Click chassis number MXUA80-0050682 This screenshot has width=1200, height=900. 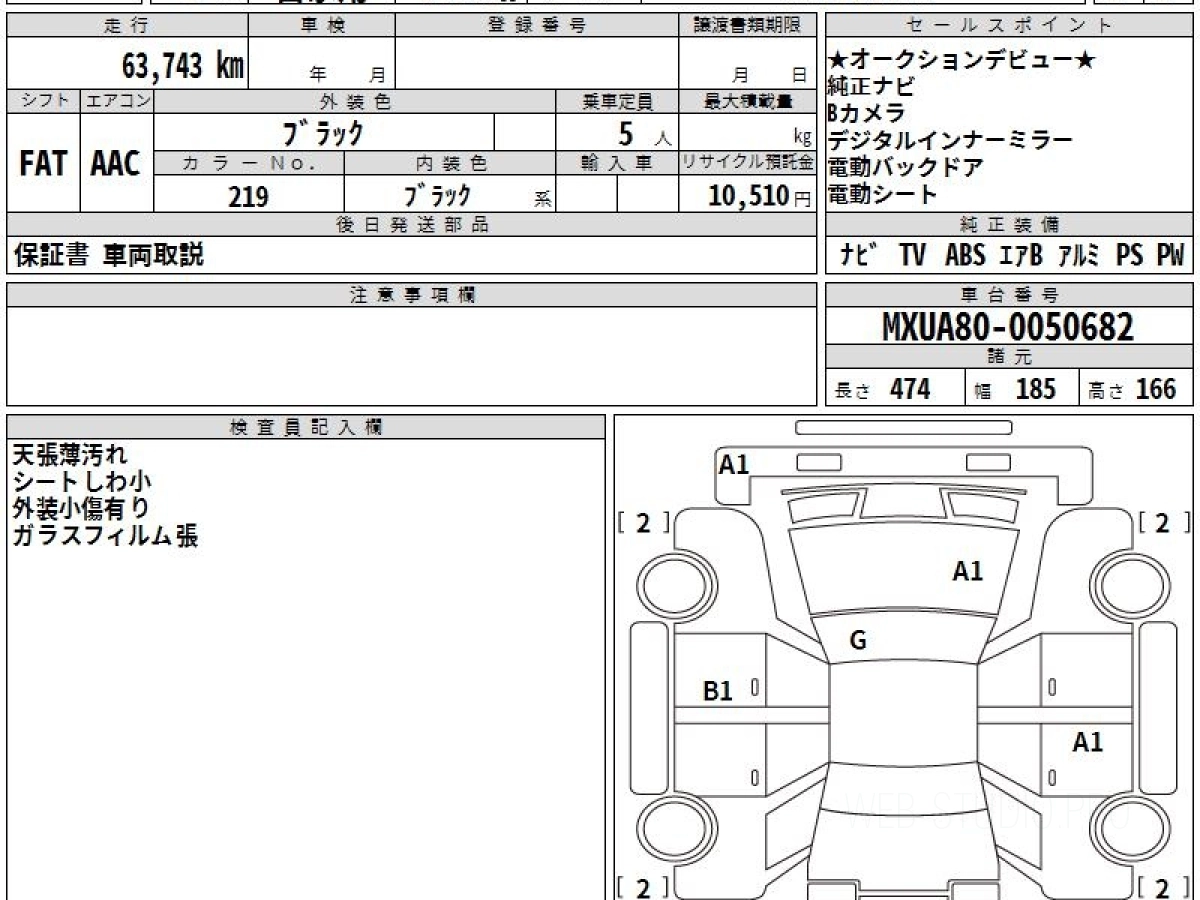tap(1008, 326)
